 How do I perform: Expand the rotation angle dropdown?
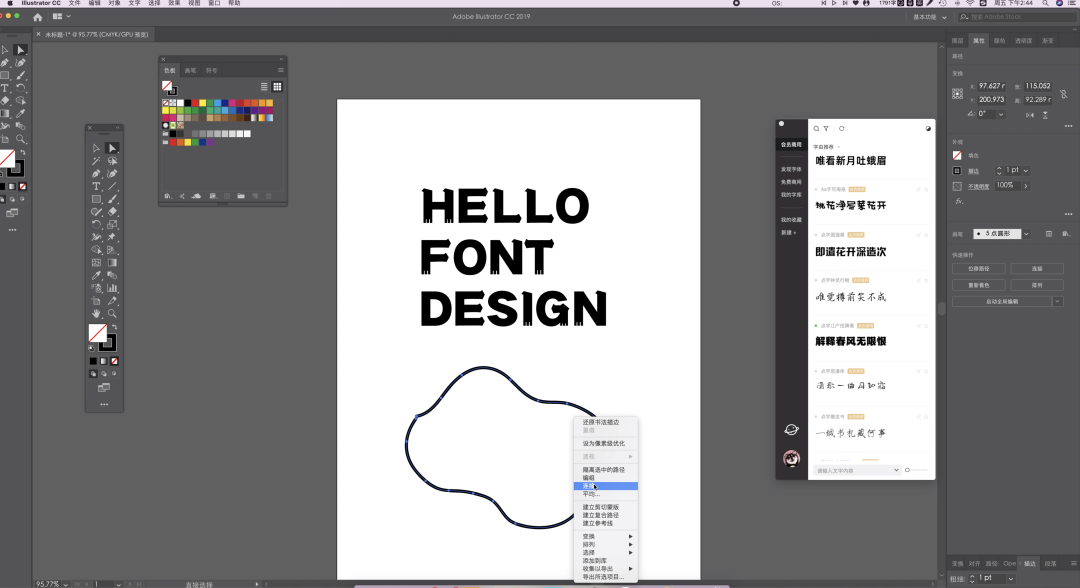(1003, 114)
